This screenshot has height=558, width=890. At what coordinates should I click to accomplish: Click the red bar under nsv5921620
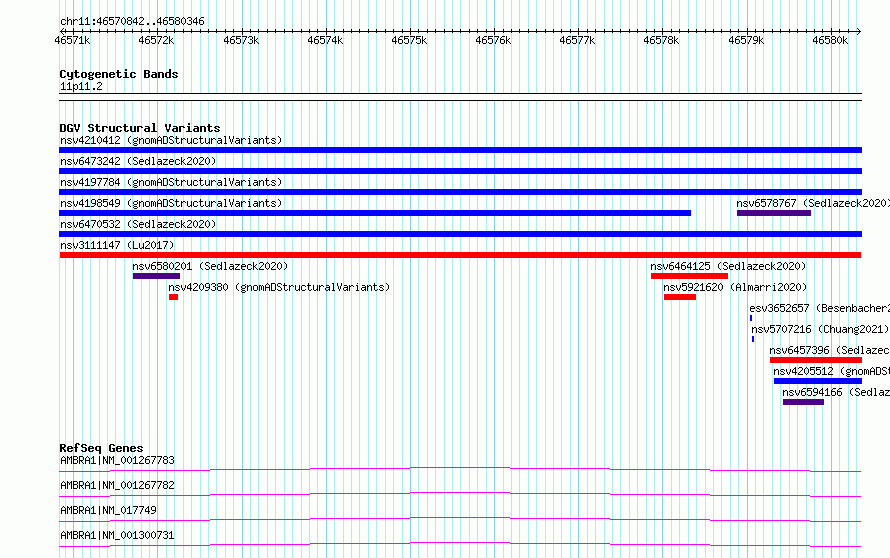pyautogui.click(x=680, y=297)
